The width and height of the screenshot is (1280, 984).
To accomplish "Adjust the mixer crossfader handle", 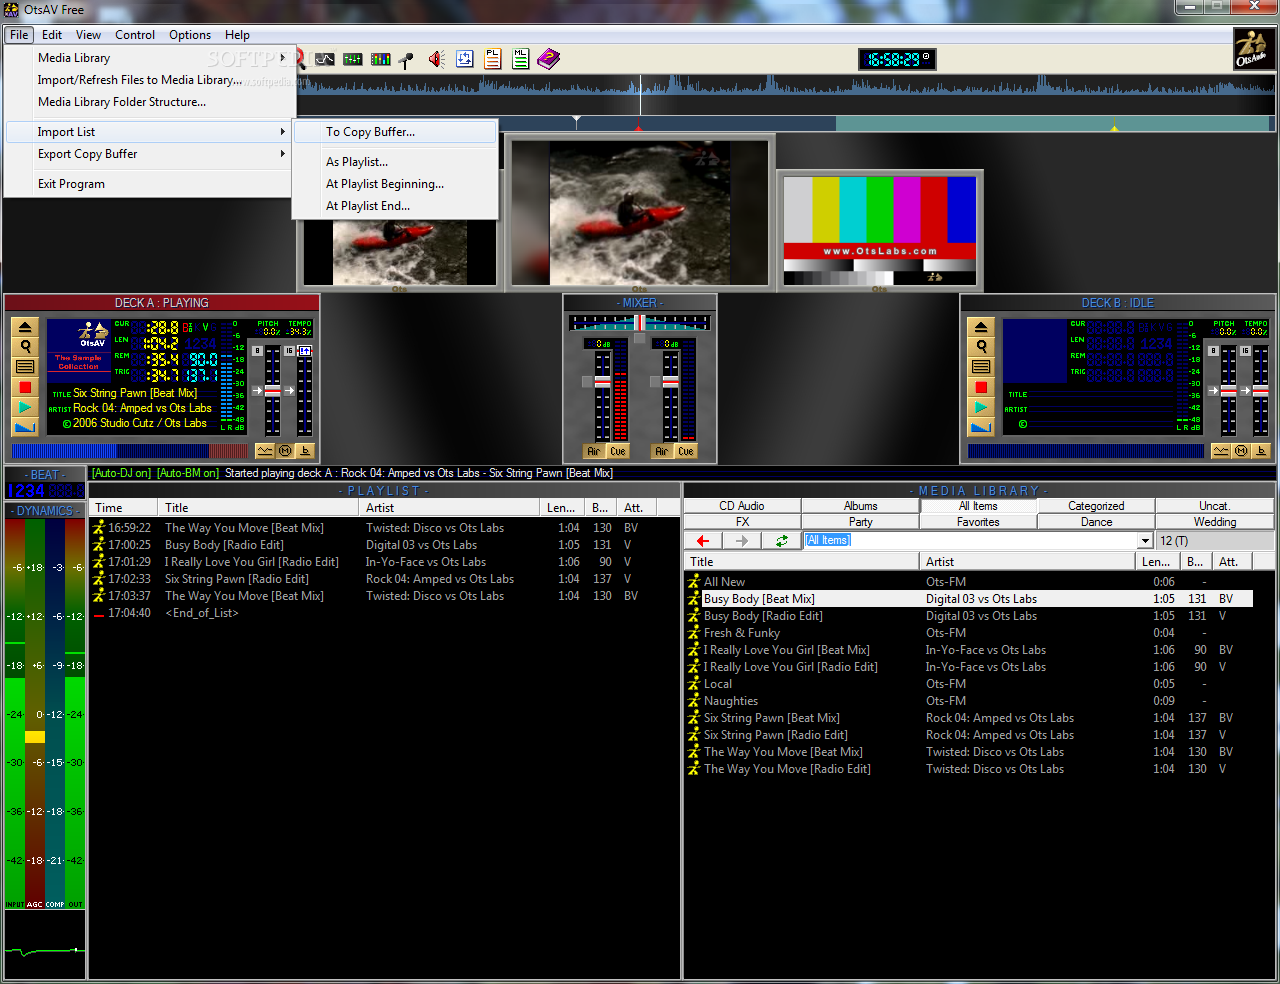I will 639,323.
